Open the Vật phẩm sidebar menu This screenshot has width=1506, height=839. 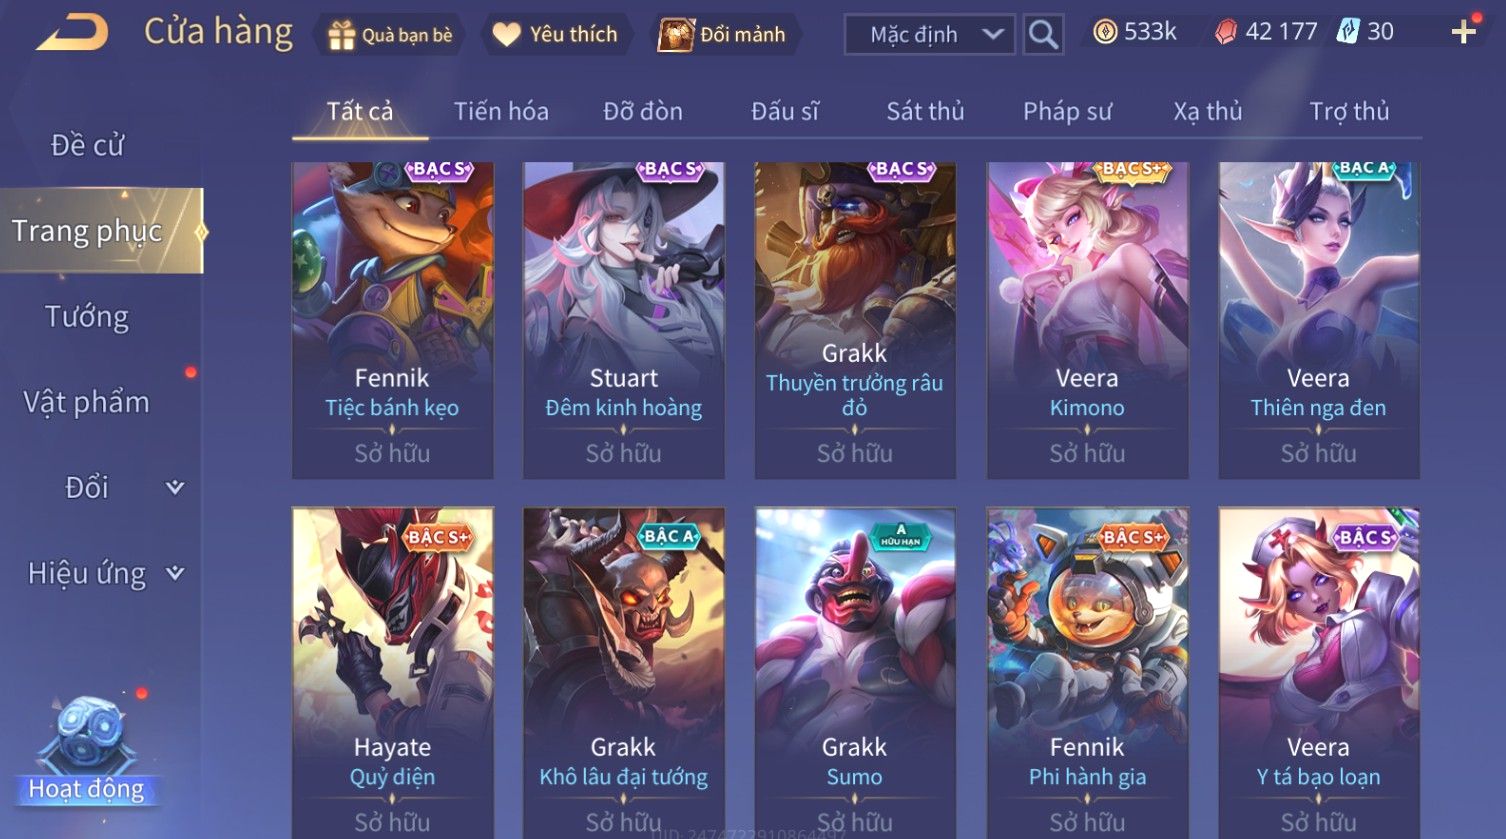(87, 402)
